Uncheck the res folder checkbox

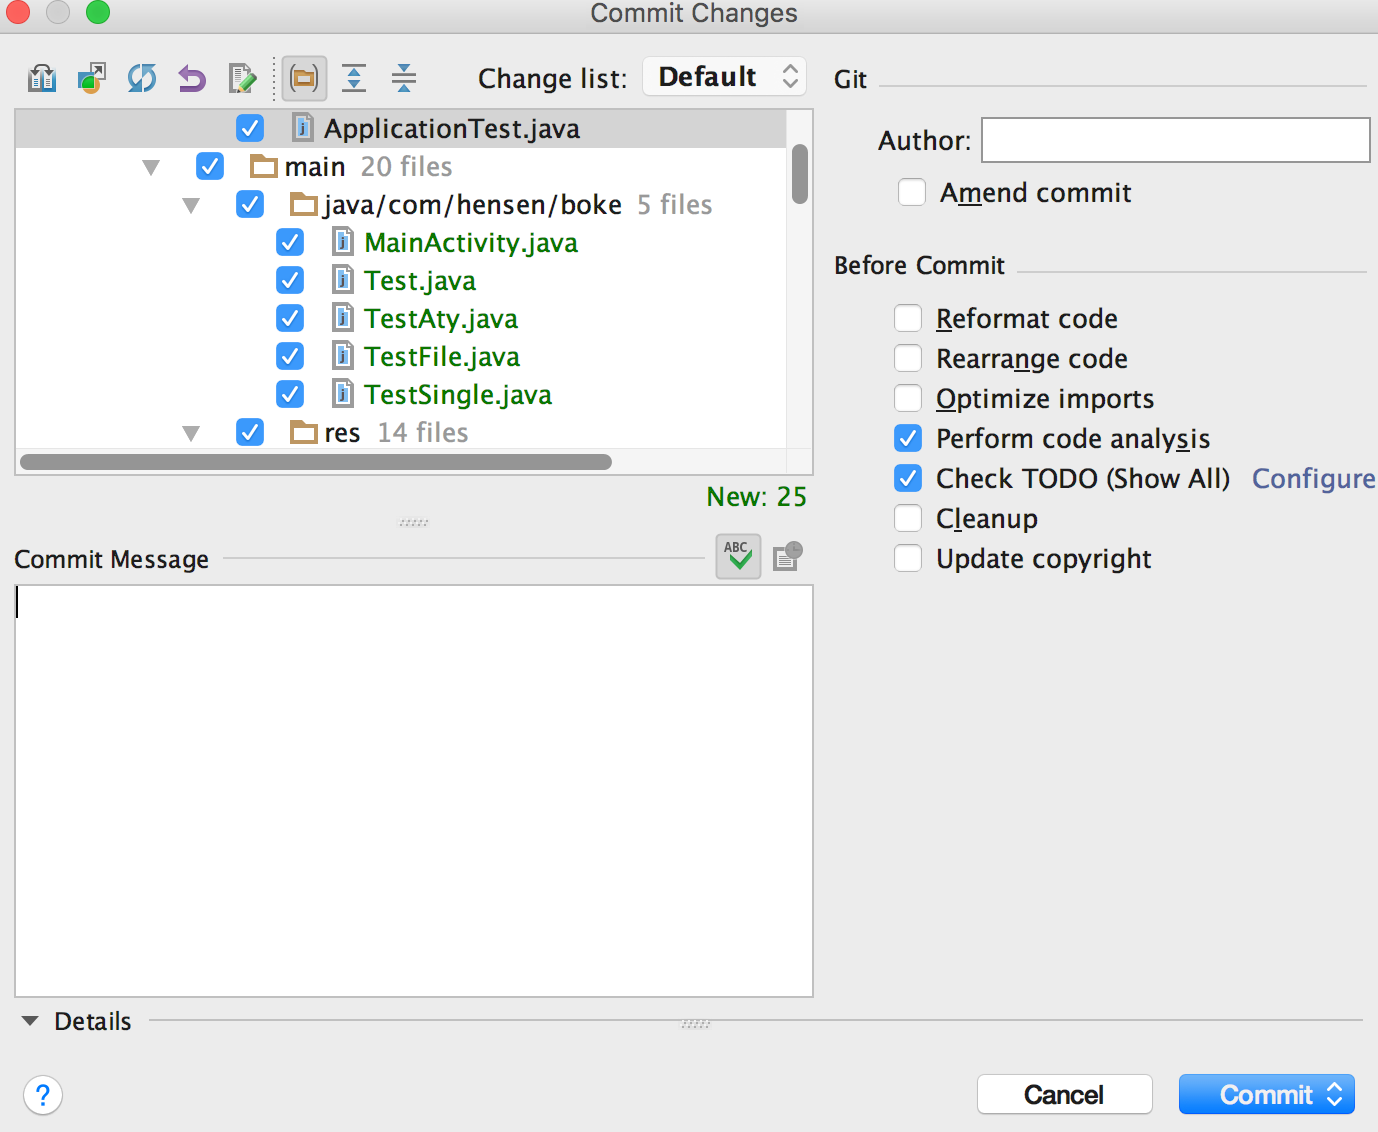[250, 432]
